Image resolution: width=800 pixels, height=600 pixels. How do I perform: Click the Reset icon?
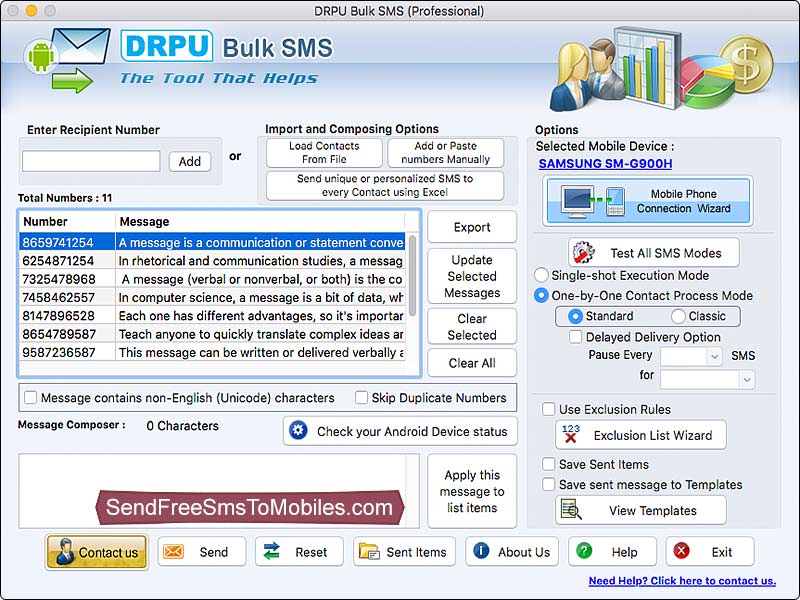point(273,551)
